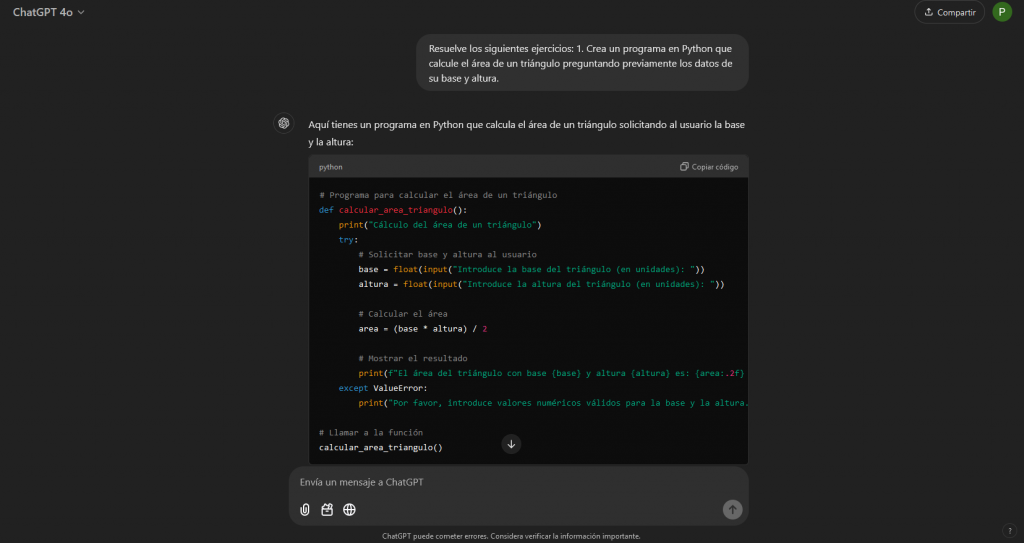Click the disclaimer 'ChatGPT puede cometer errores'

(511, 536)
